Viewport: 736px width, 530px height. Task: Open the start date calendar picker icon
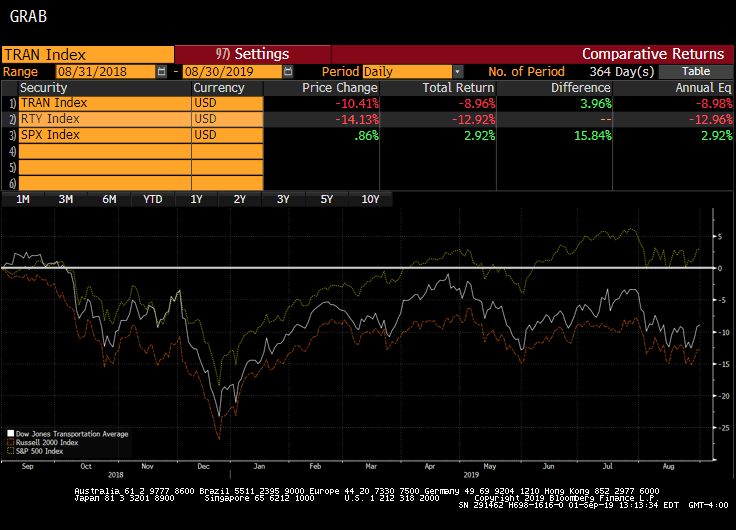click(x=161, y=72)
